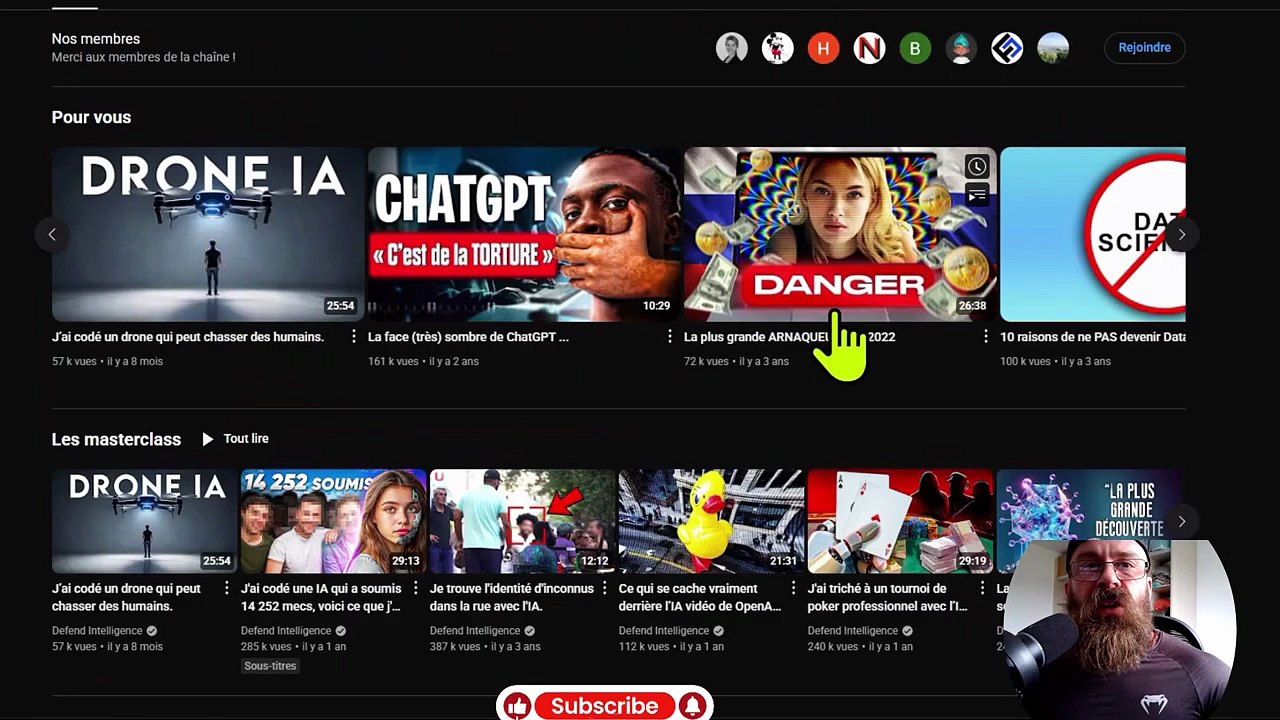Open DANGER thumbnail video
This screenshot has height=720, width=1280.
coord(840,234)
